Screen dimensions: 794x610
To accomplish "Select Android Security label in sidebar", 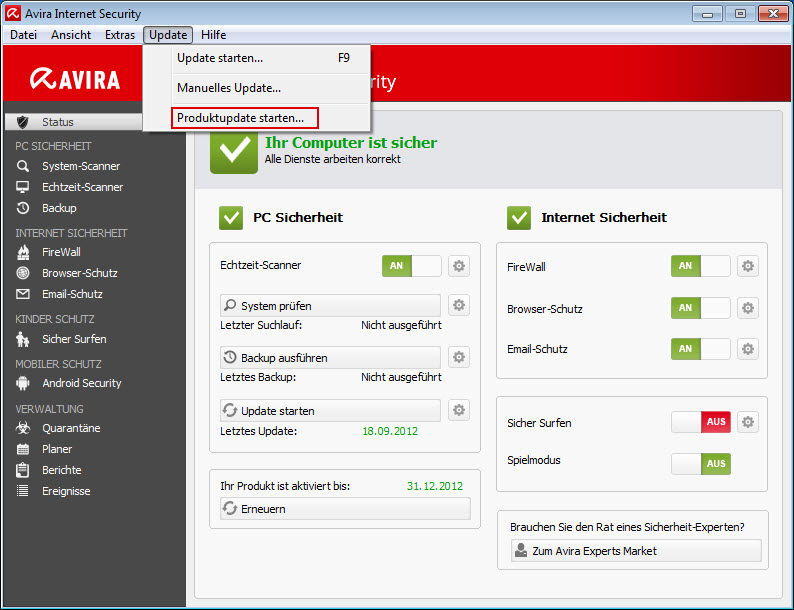I will 82,383.
